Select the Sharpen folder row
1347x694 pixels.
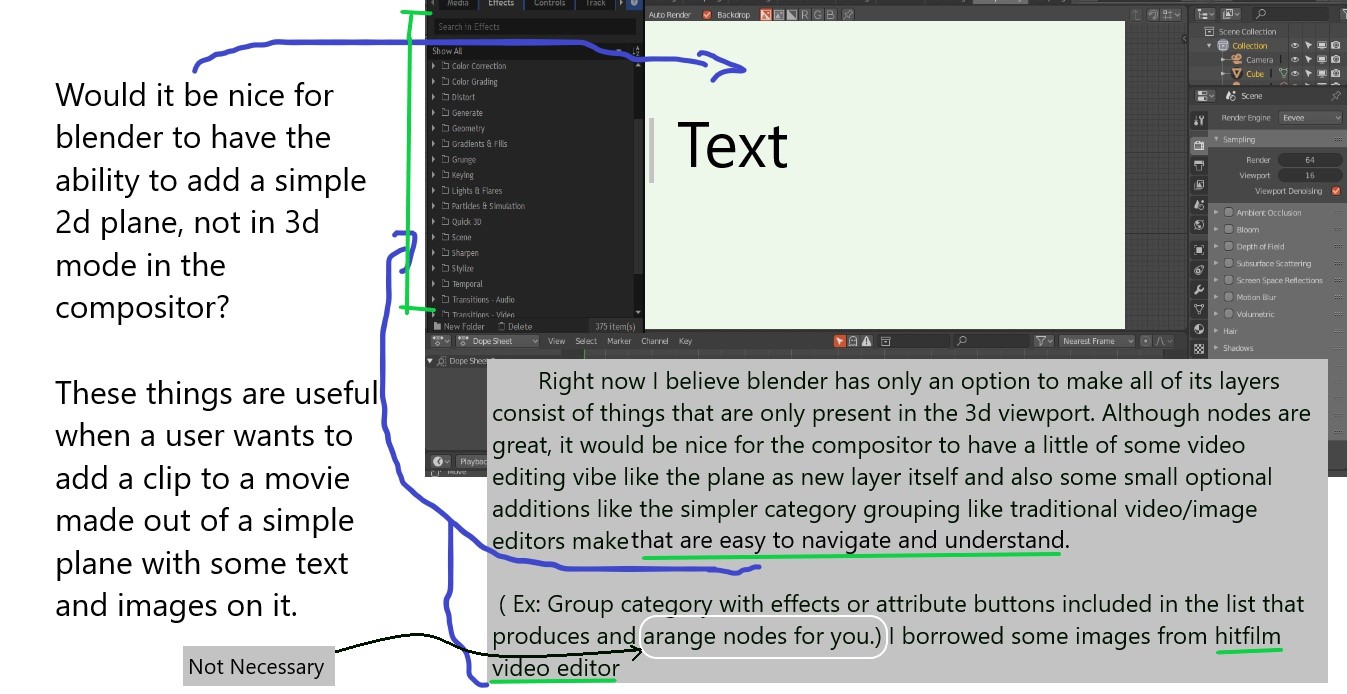coord(533,253)
